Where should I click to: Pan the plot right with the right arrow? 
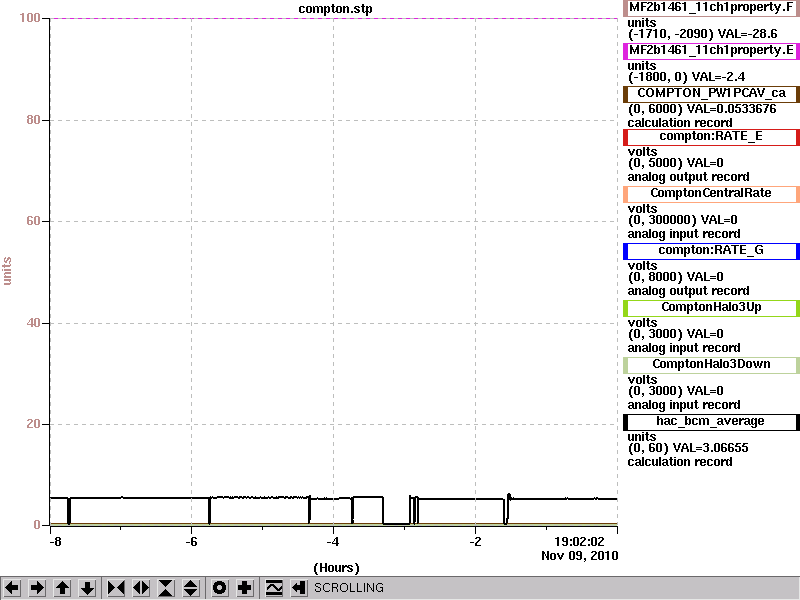(x=37, y=588)
